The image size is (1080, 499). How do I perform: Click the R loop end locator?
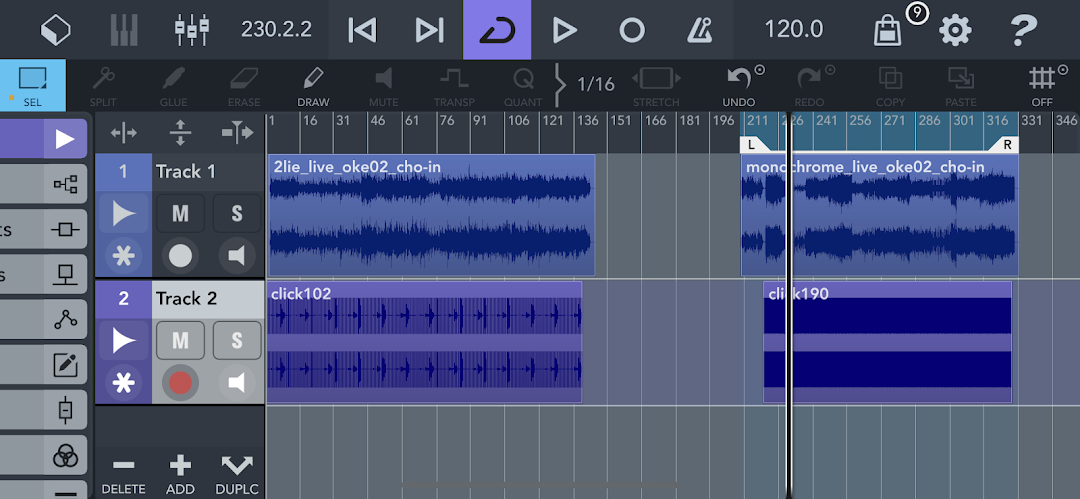pos(1006,145)
